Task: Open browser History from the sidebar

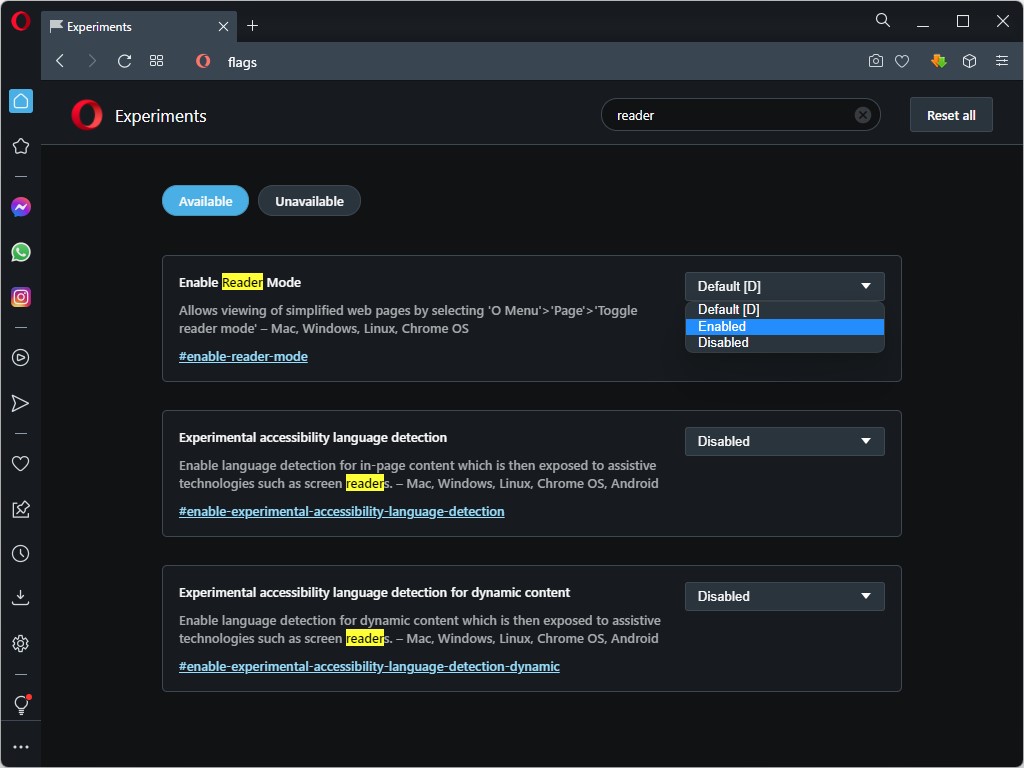Action: [x=20, y=553]
